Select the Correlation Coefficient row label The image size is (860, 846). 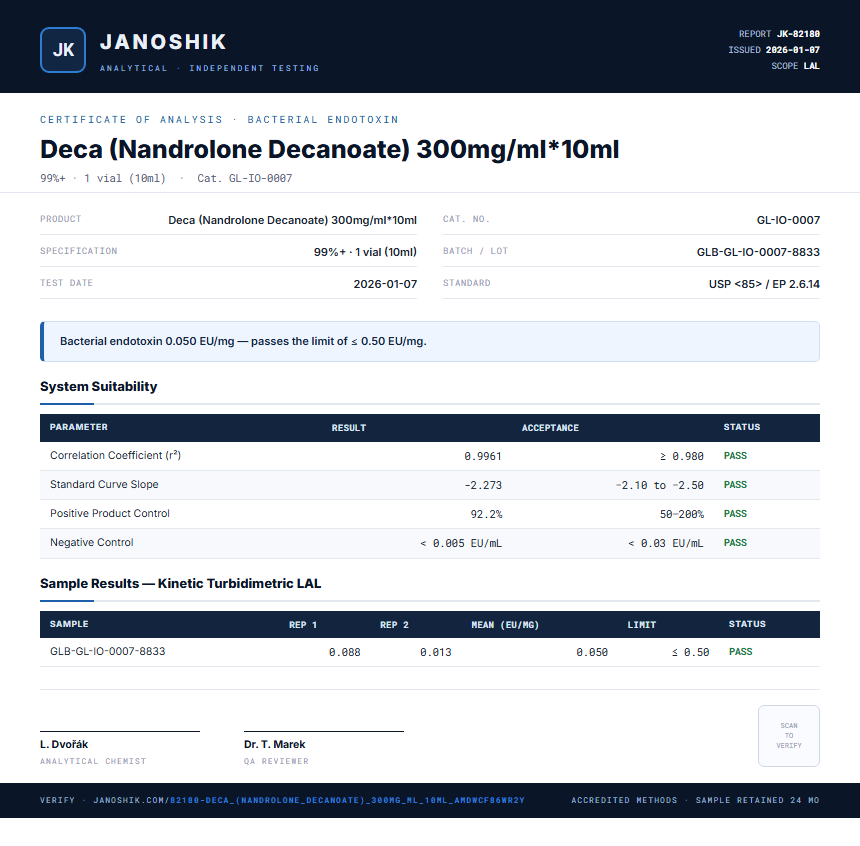point(115,455)
